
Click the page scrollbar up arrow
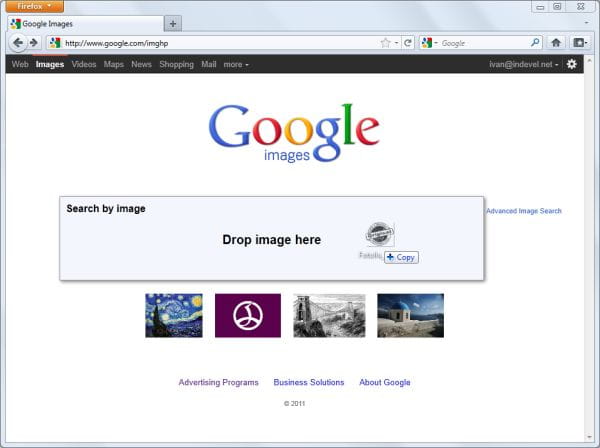(589, 60)
